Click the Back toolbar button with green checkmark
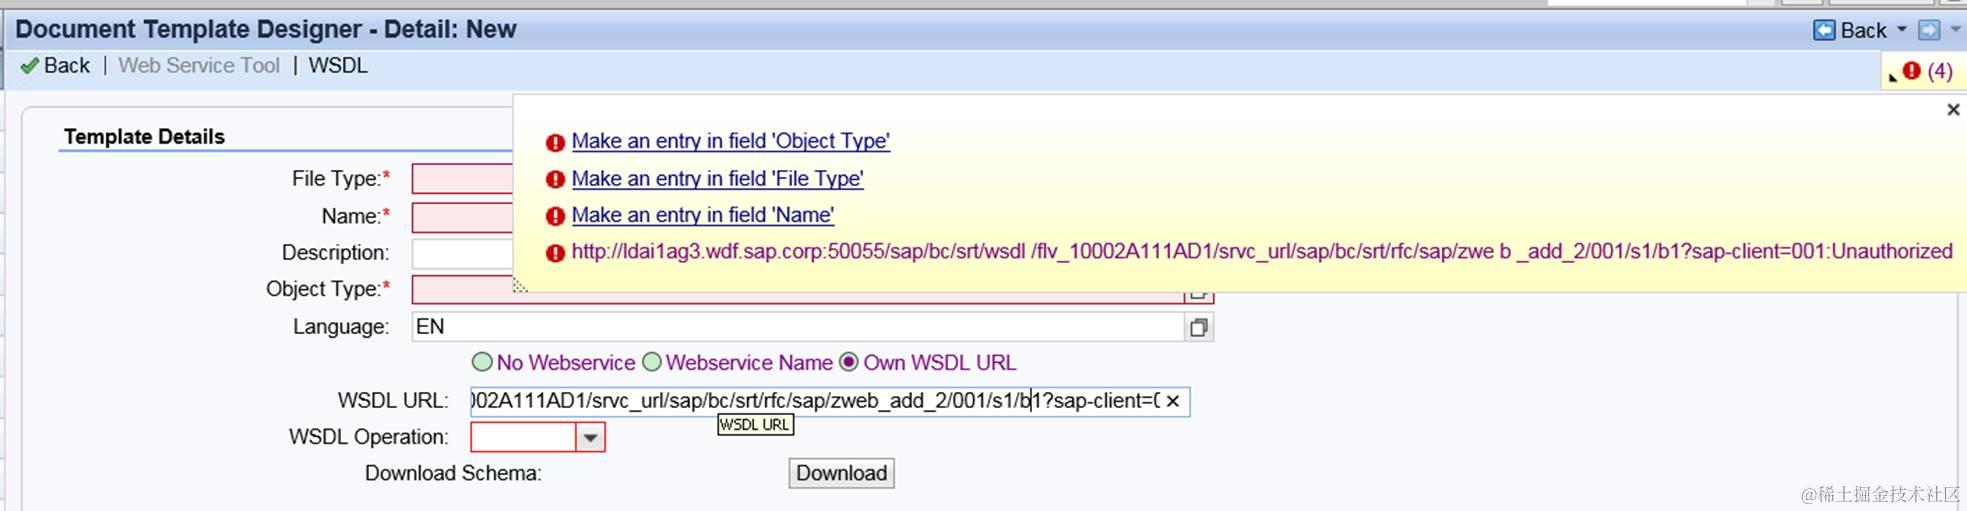Image resolution: width=1967 pixels, height=511 pixels. pos(56,66)
